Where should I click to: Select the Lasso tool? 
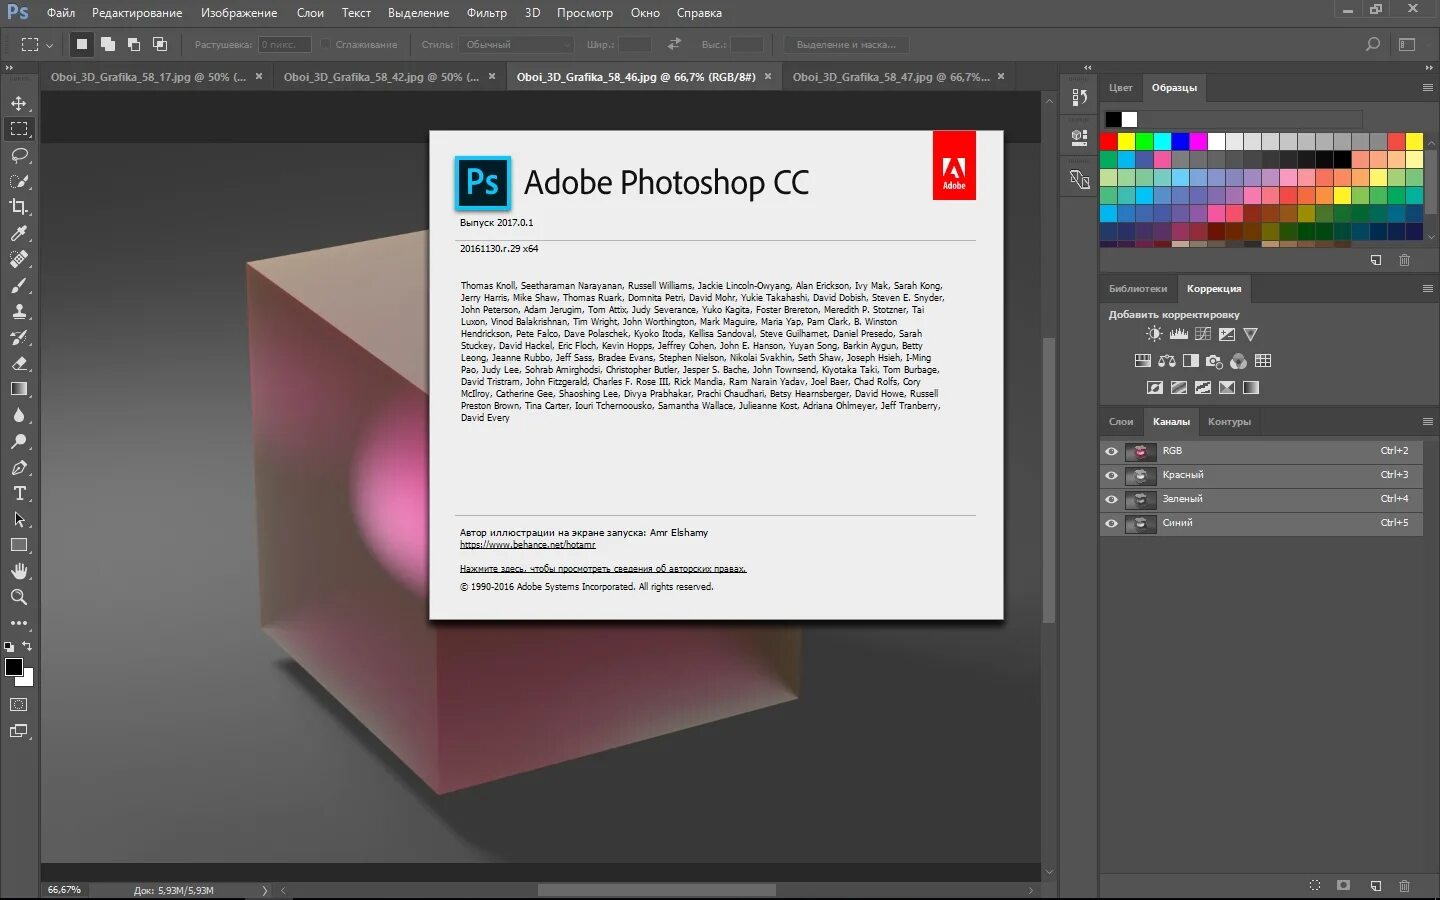click(x=19, y=155)
